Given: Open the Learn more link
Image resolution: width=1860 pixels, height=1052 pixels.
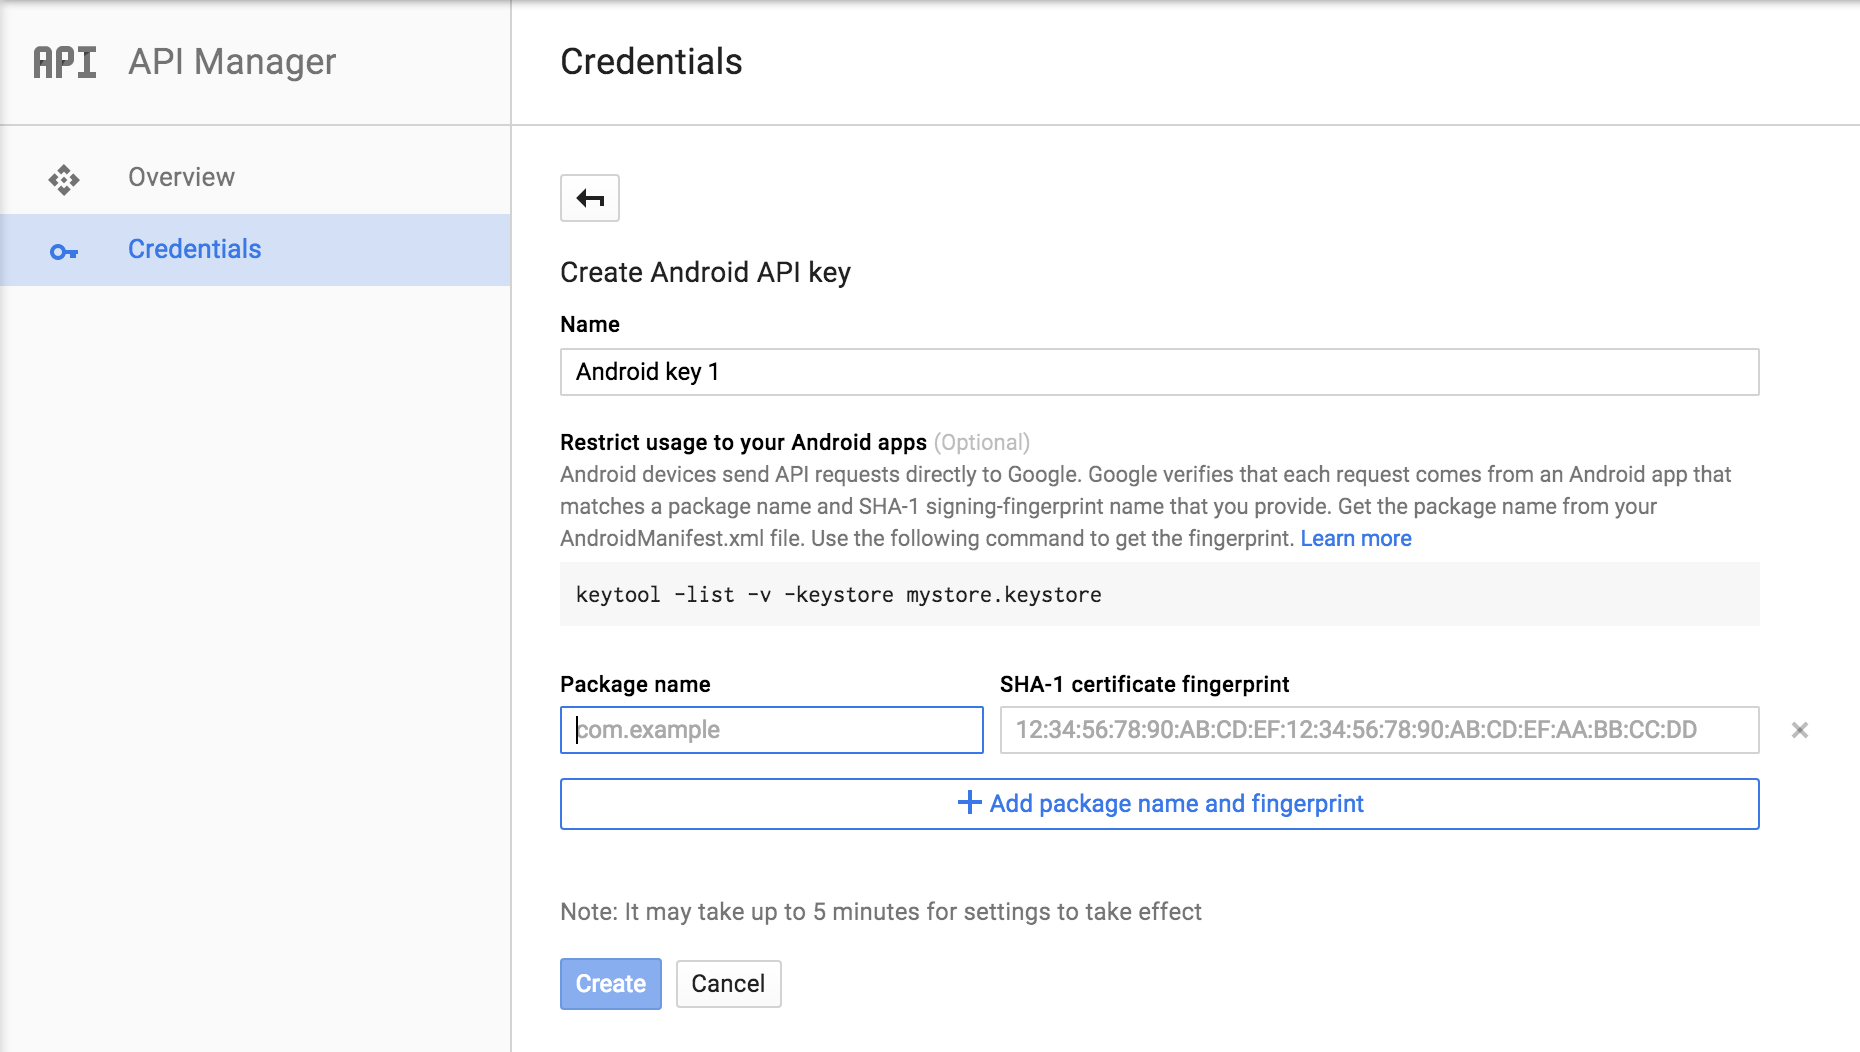Looking at the screenshot, I should tap(1355, 538).
